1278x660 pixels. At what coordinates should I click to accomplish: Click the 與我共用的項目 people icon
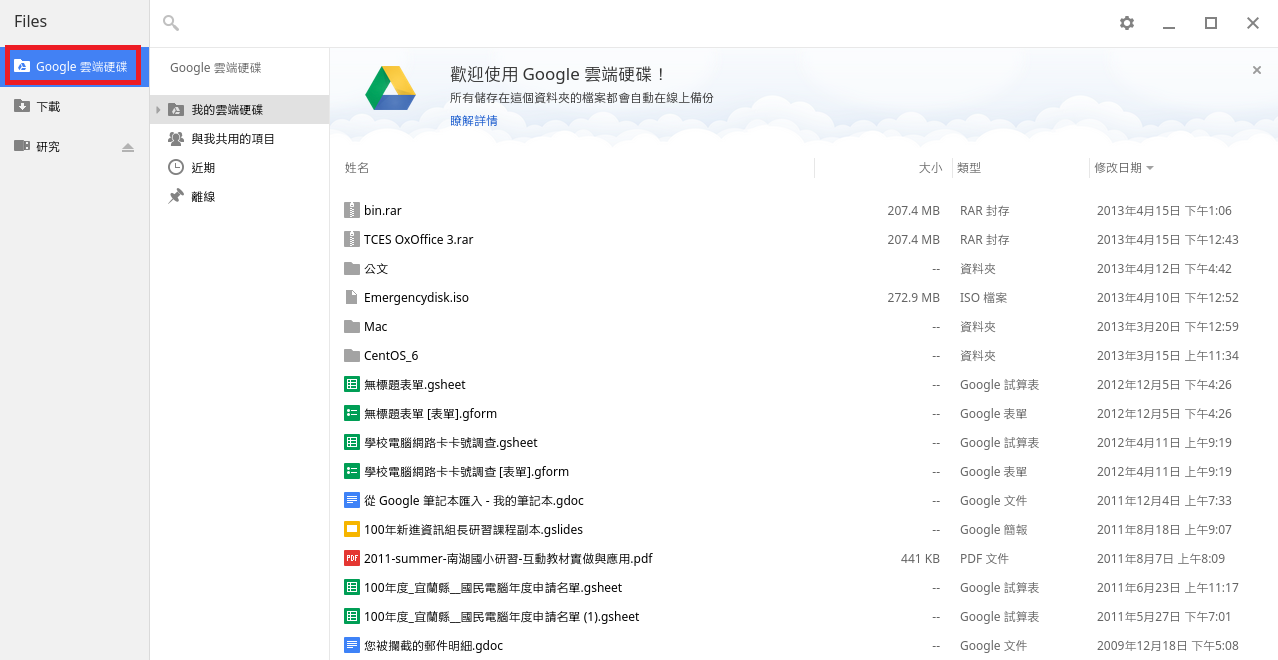(176, 139)
